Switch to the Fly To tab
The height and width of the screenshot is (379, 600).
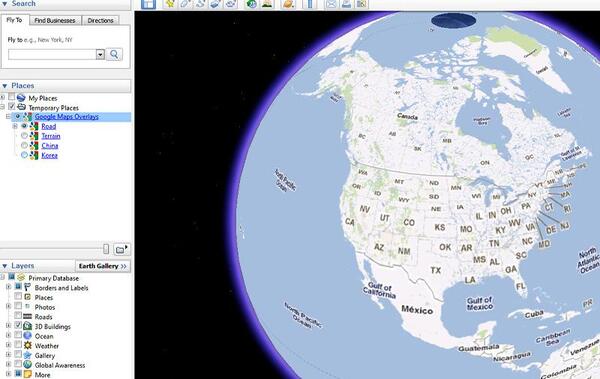pyautogui.click(x=15, y=20)
